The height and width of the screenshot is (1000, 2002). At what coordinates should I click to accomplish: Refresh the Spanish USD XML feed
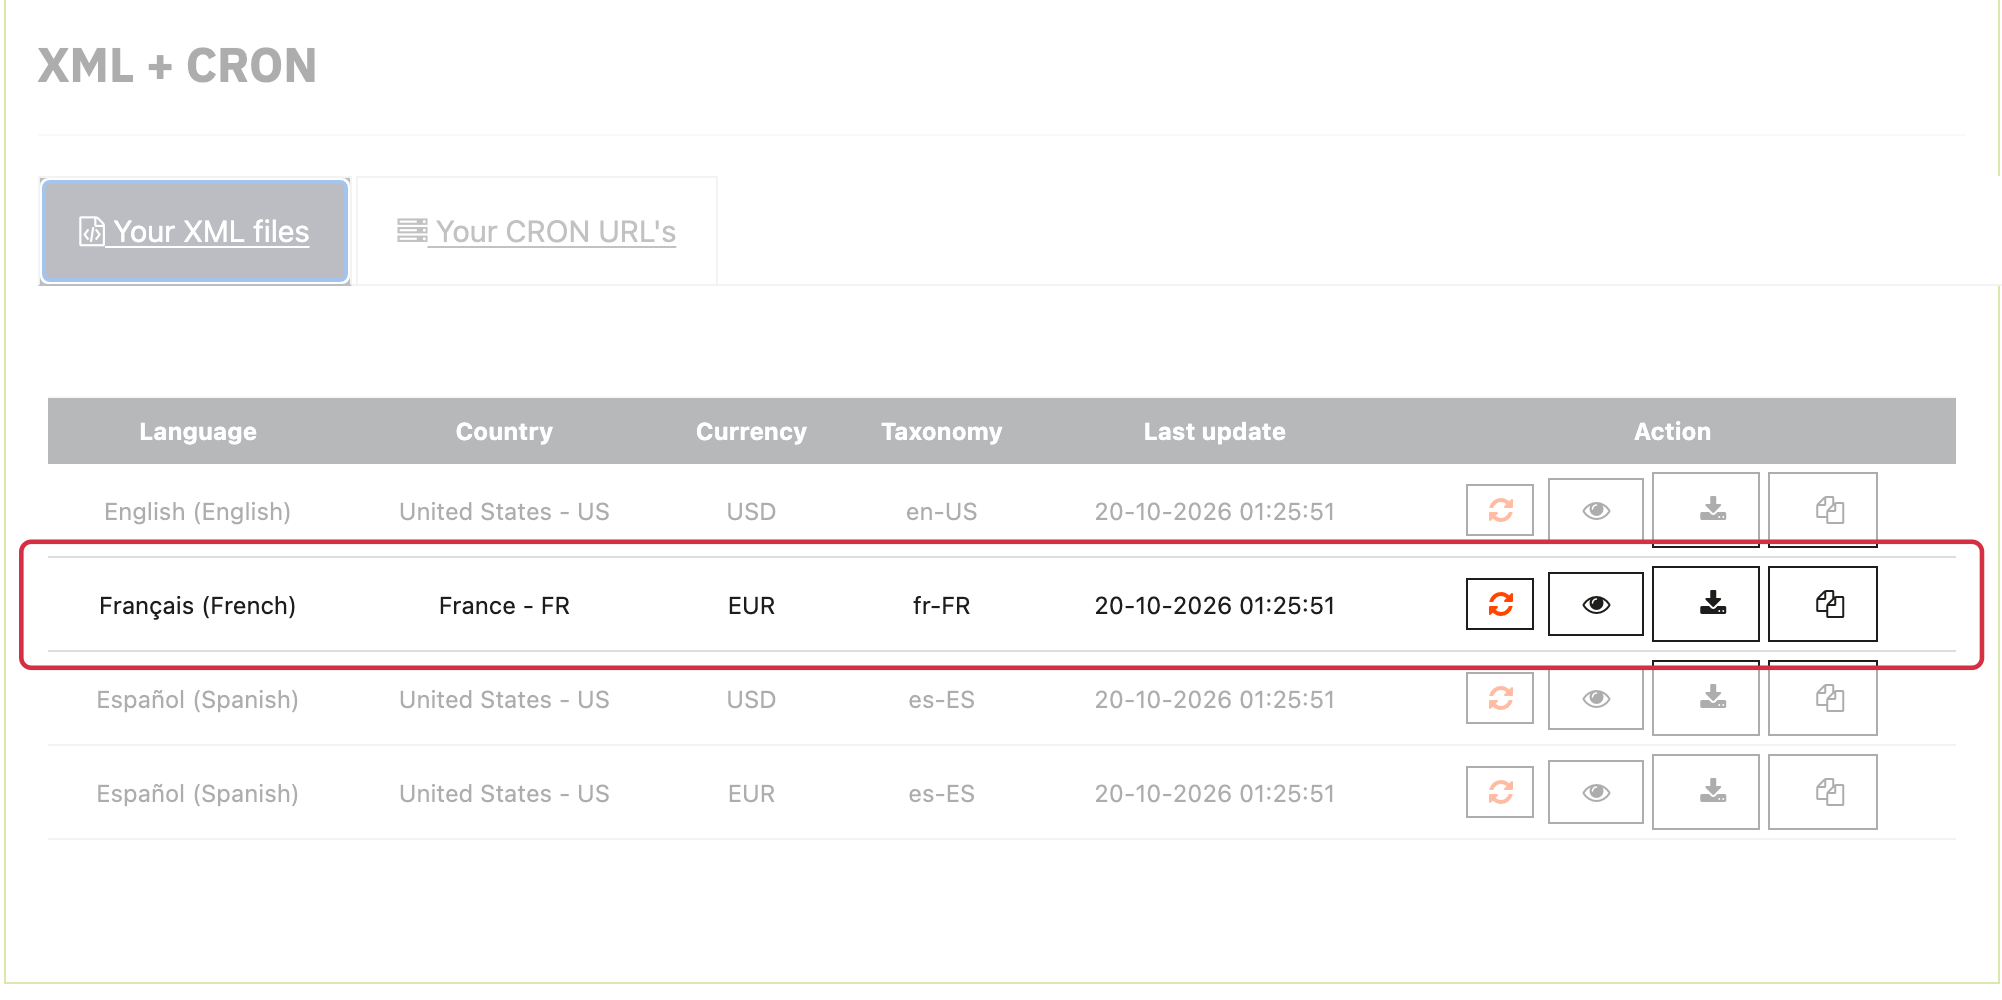click(1499, 698)
